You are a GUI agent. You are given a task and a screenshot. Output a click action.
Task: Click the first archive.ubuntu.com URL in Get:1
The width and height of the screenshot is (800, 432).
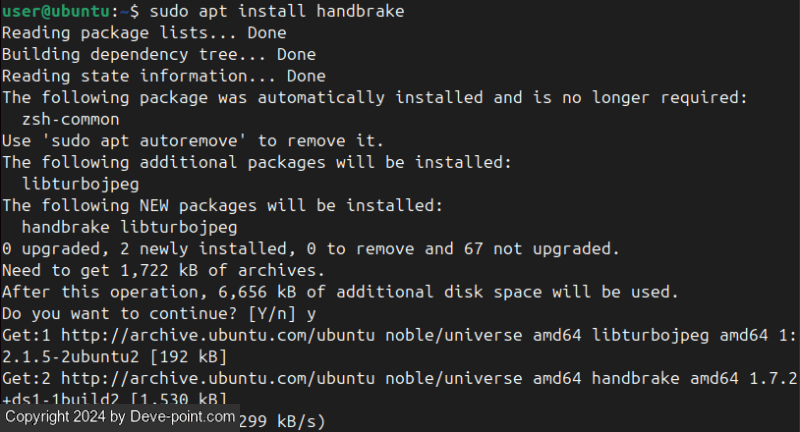pos(218,335)
